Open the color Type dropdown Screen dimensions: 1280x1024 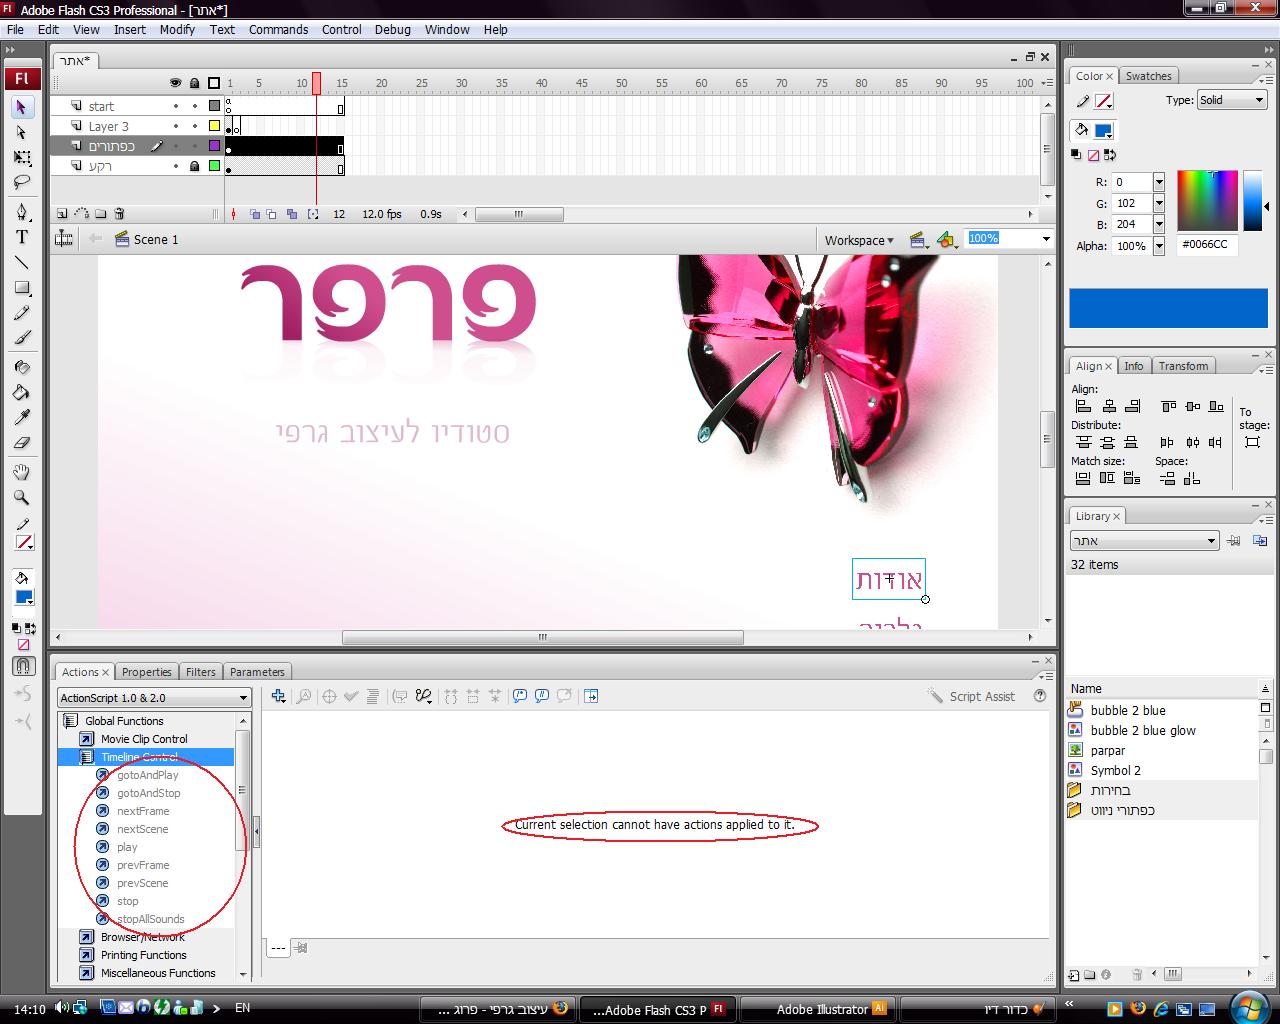[x=1231, y=100]
